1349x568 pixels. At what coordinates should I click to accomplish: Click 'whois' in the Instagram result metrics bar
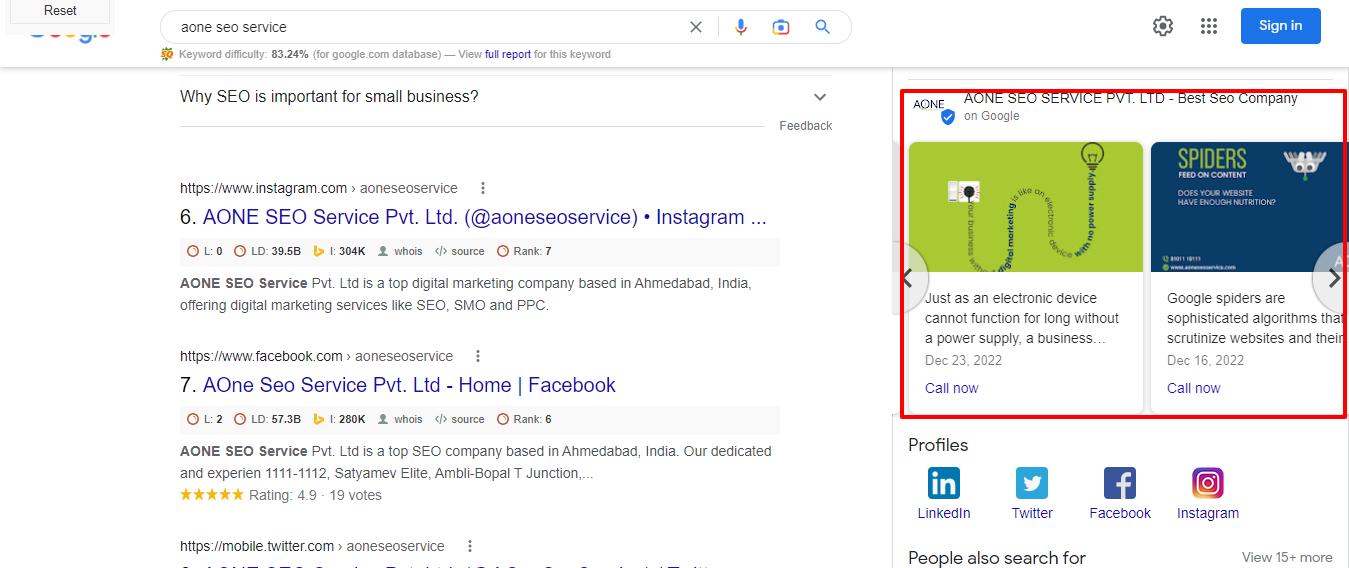click(x=400, y=251)
